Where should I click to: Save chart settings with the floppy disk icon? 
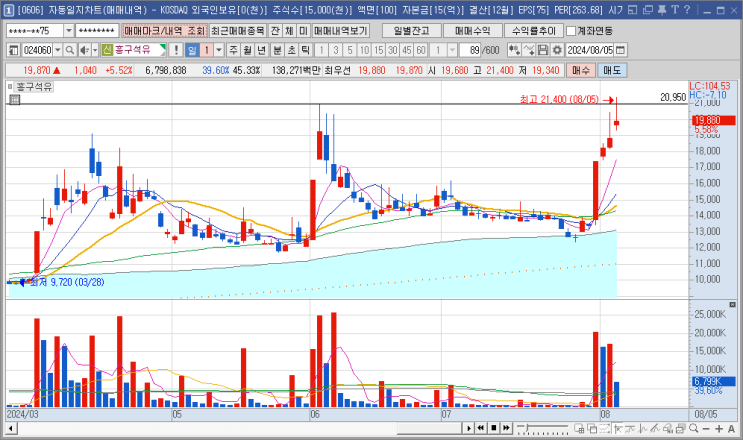(543, 50)
